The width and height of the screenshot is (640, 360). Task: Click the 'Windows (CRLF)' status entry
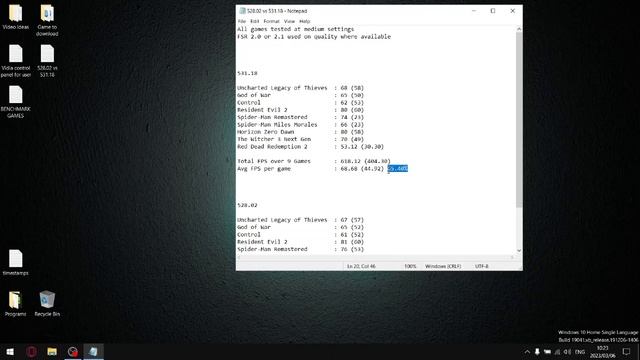pos(443,266)
